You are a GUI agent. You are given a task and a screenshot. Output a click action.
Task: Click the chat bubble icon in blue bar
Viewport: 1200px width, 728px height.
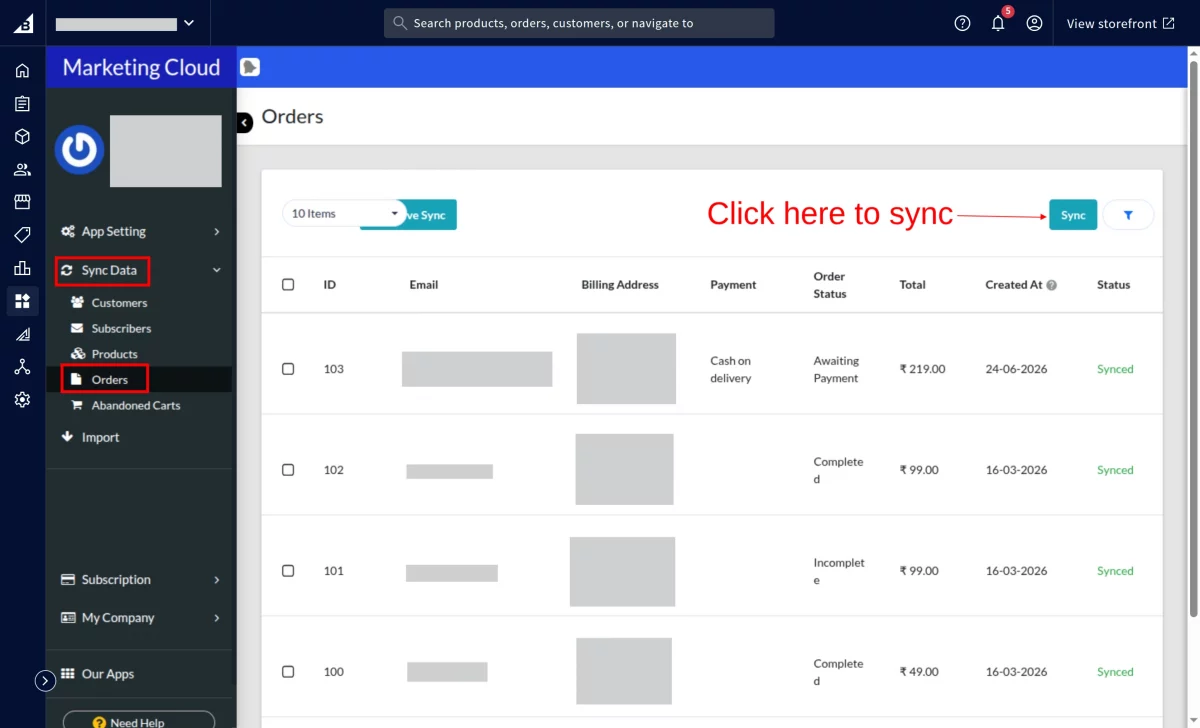point(250,67)
